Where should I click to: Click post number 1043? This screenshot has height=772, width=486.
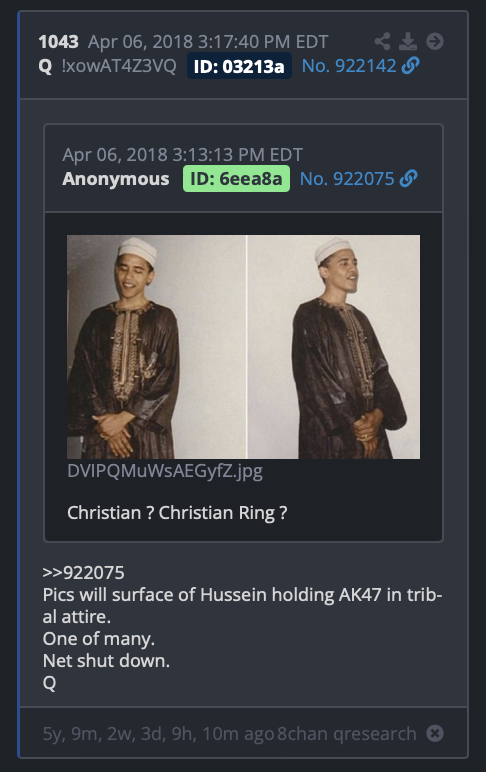(59, 42)
